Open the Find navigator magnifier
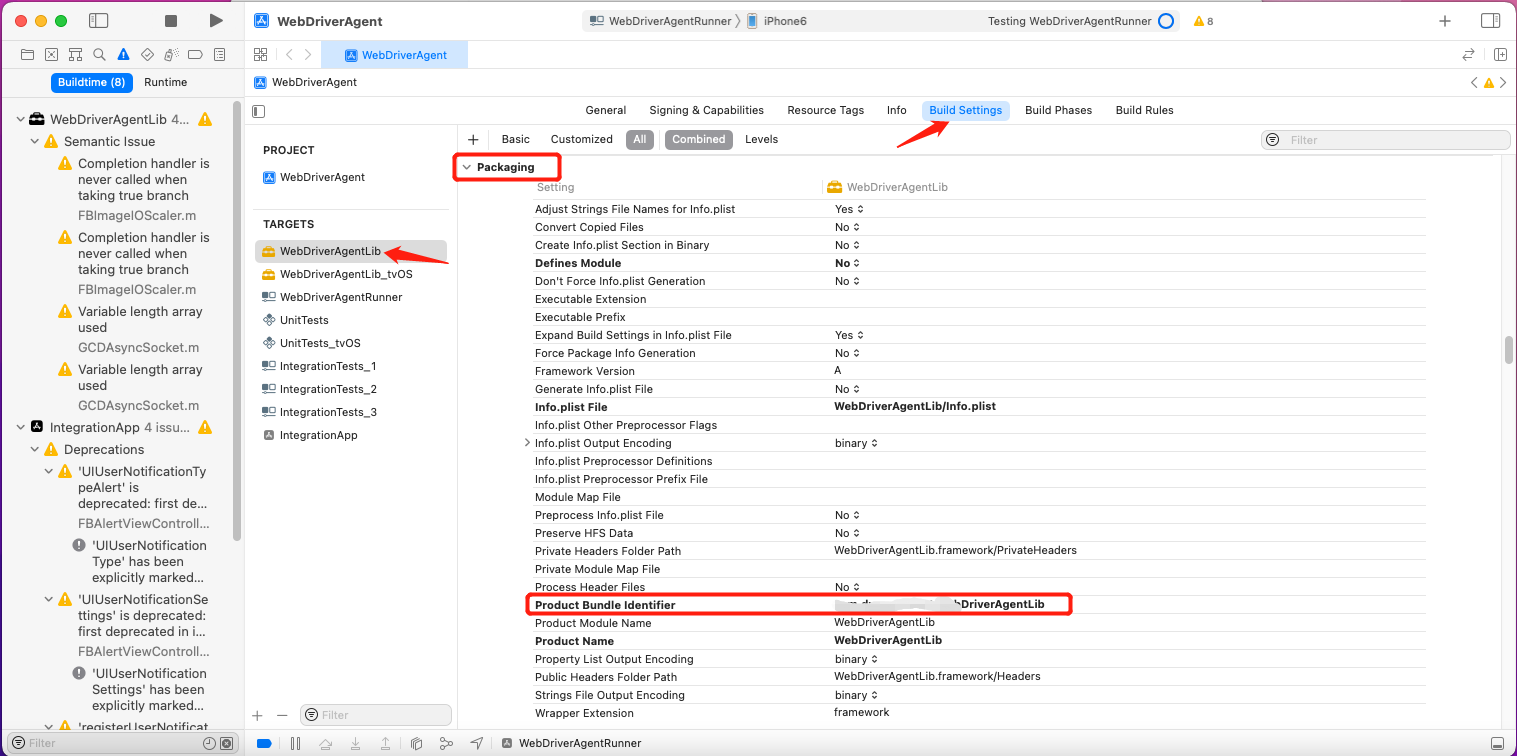Screen dimensions: 1517x756 [x=99, y=55]
